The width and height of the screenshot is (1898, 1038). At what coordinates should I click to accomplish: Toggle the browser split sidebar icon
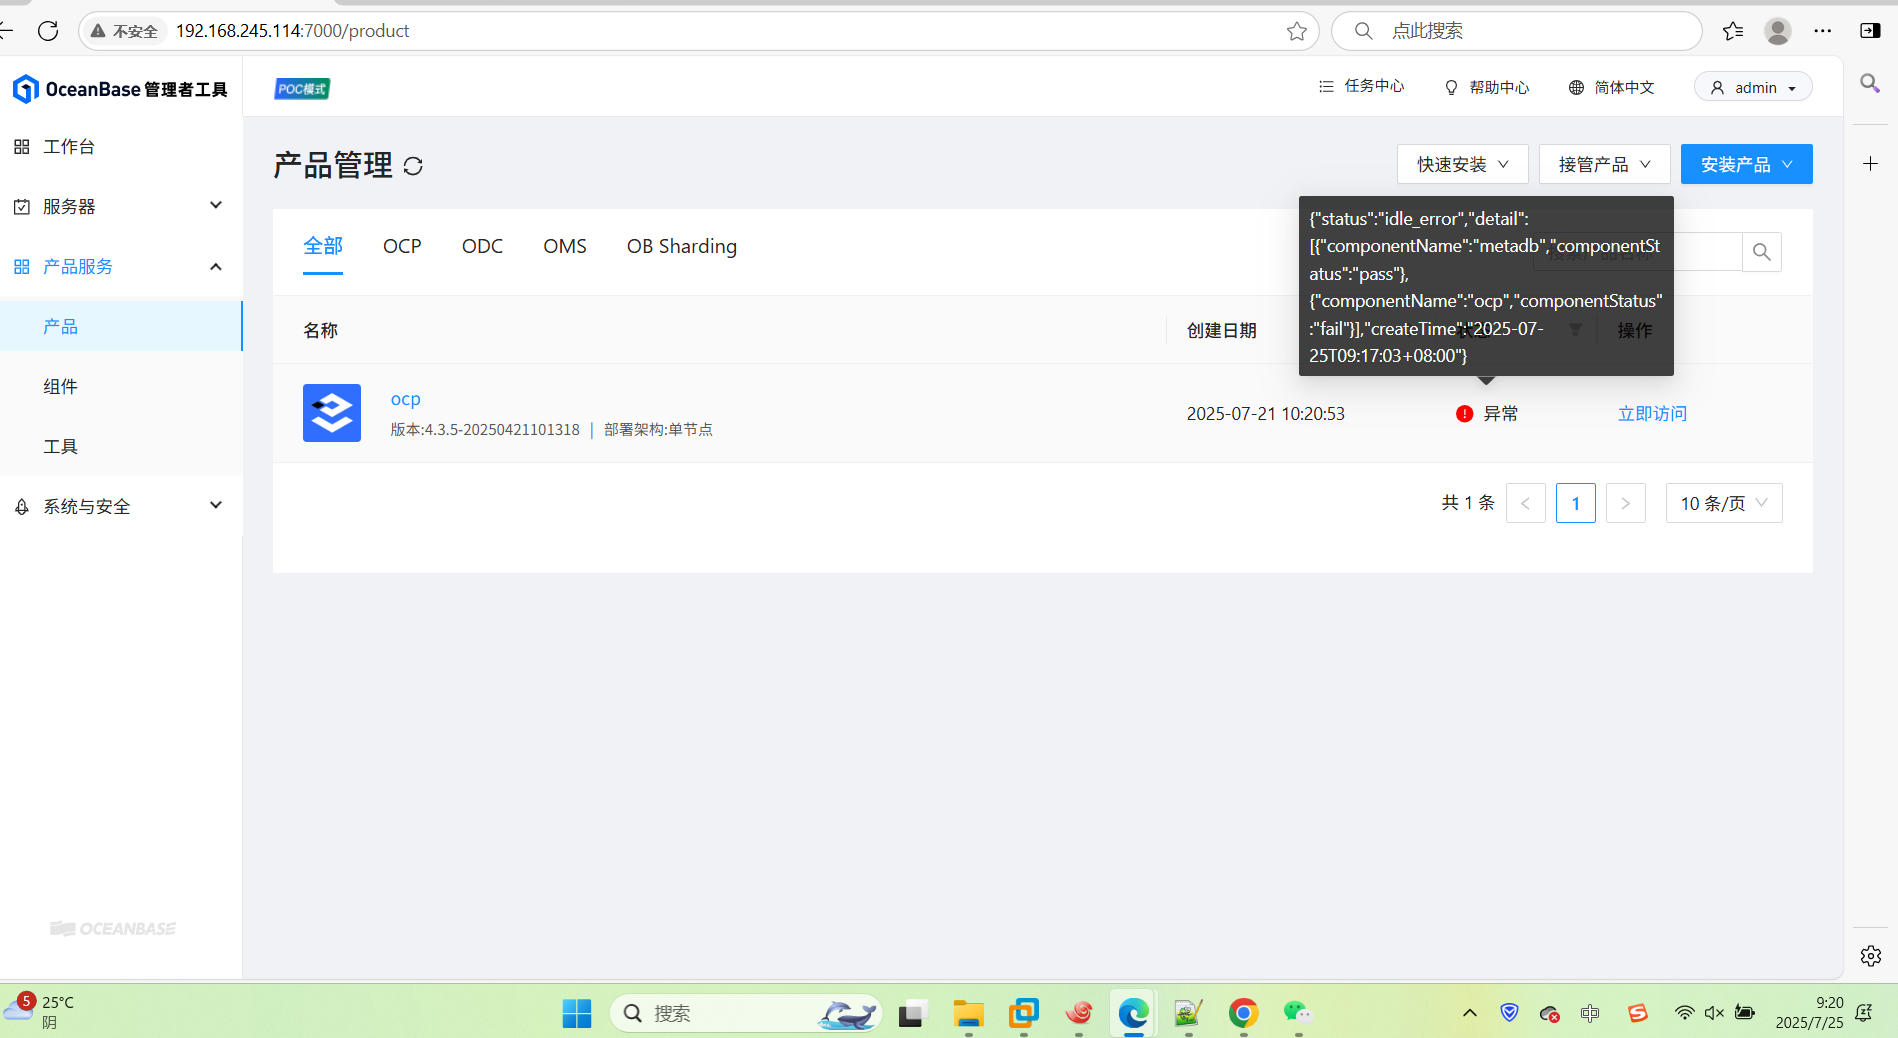(x=1869, y=31)
